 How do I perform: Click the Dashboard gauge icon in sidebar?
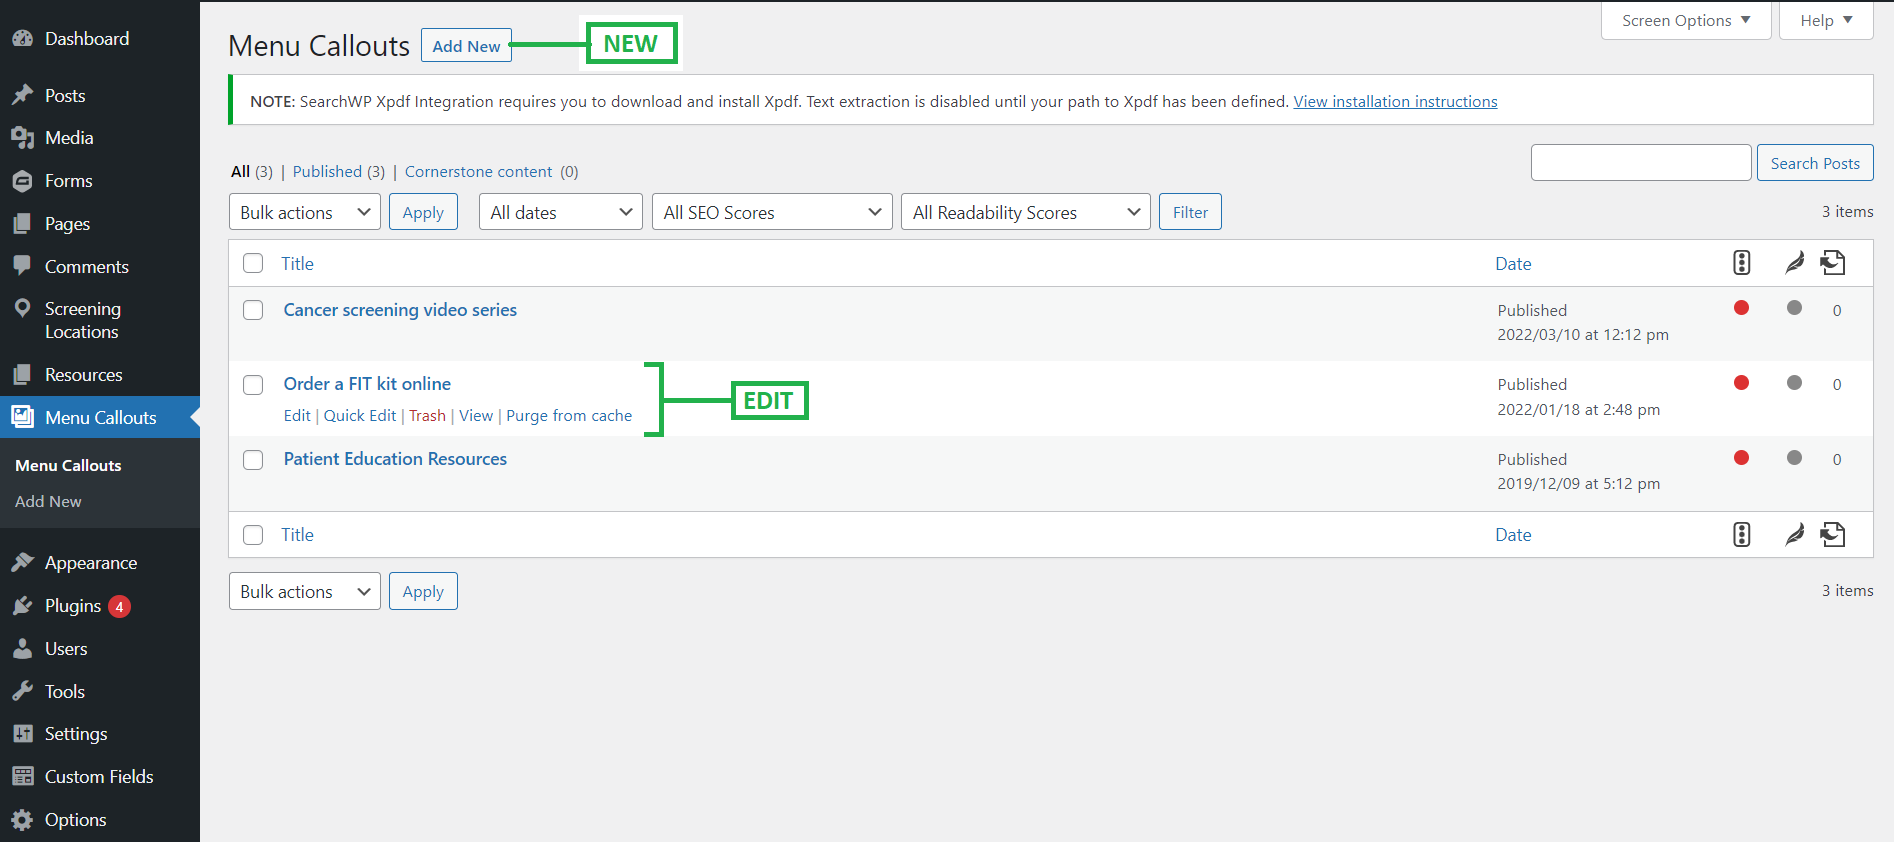tap(22, 39)
